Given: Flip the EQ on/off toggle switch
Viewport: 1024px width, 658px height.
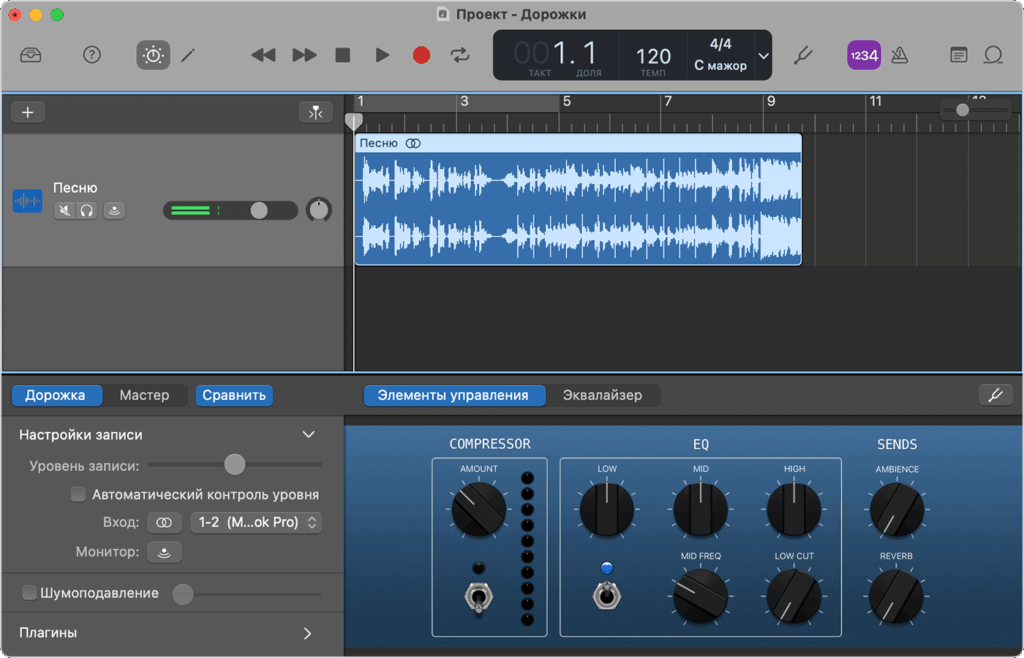Looking at the screenshot, I should 607,595.
